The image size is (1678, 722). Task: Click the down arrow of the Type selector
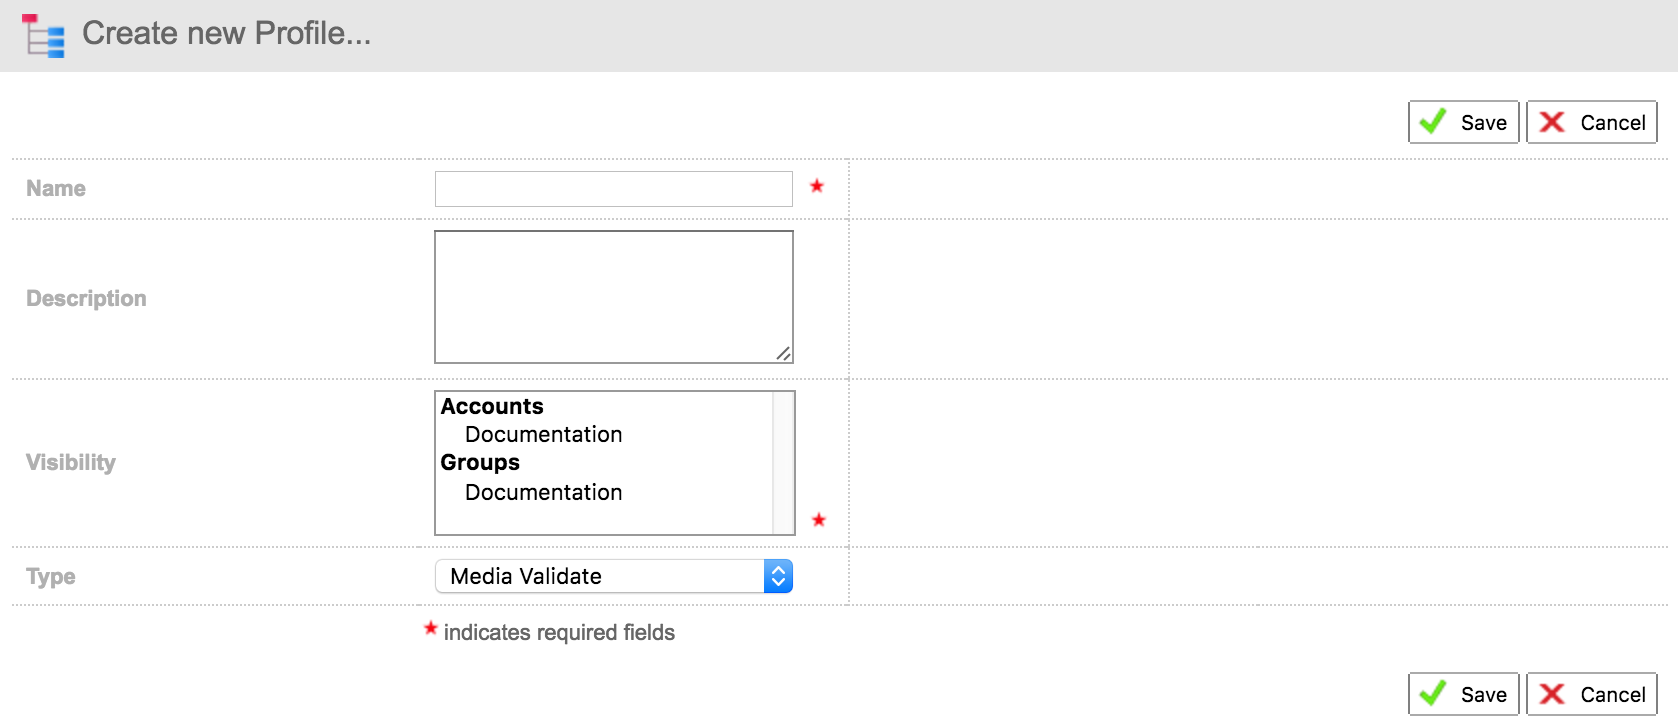777,582
